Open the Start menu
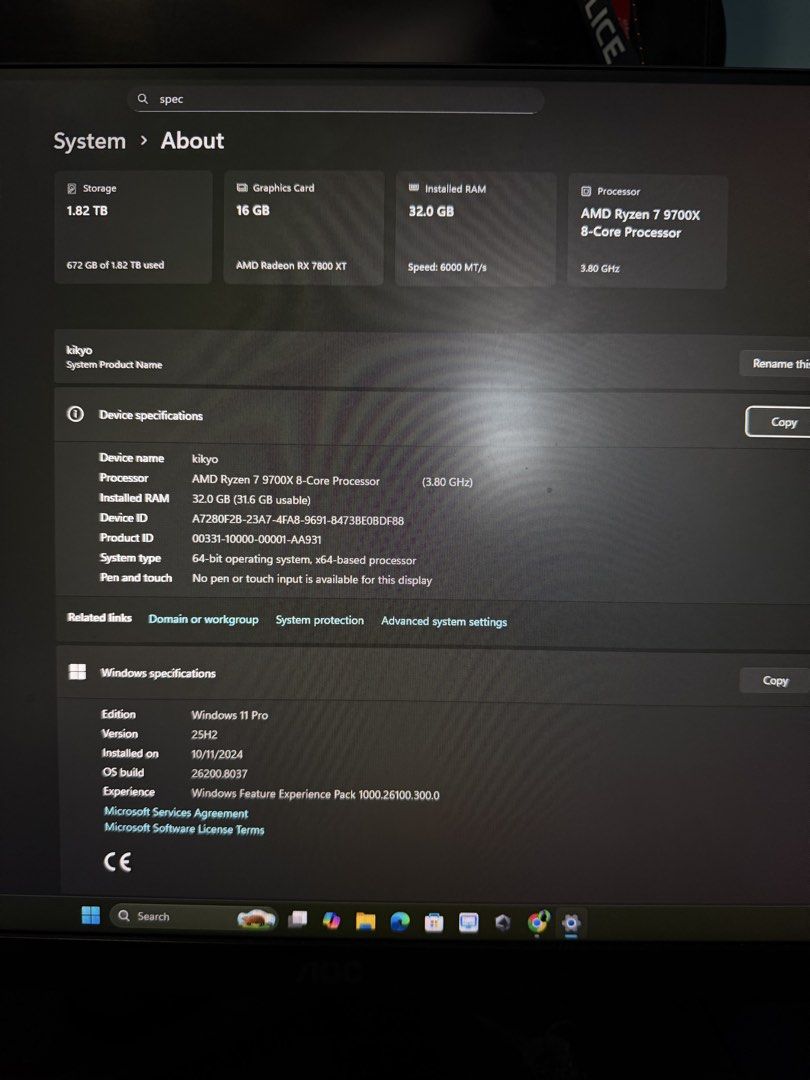 point(90,915)
